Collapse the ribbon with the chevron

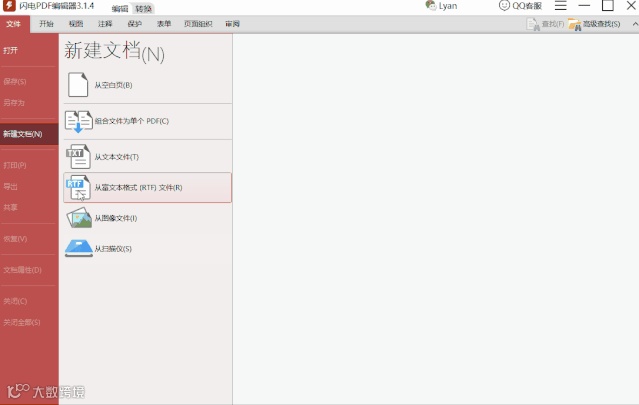coord(635,24)
